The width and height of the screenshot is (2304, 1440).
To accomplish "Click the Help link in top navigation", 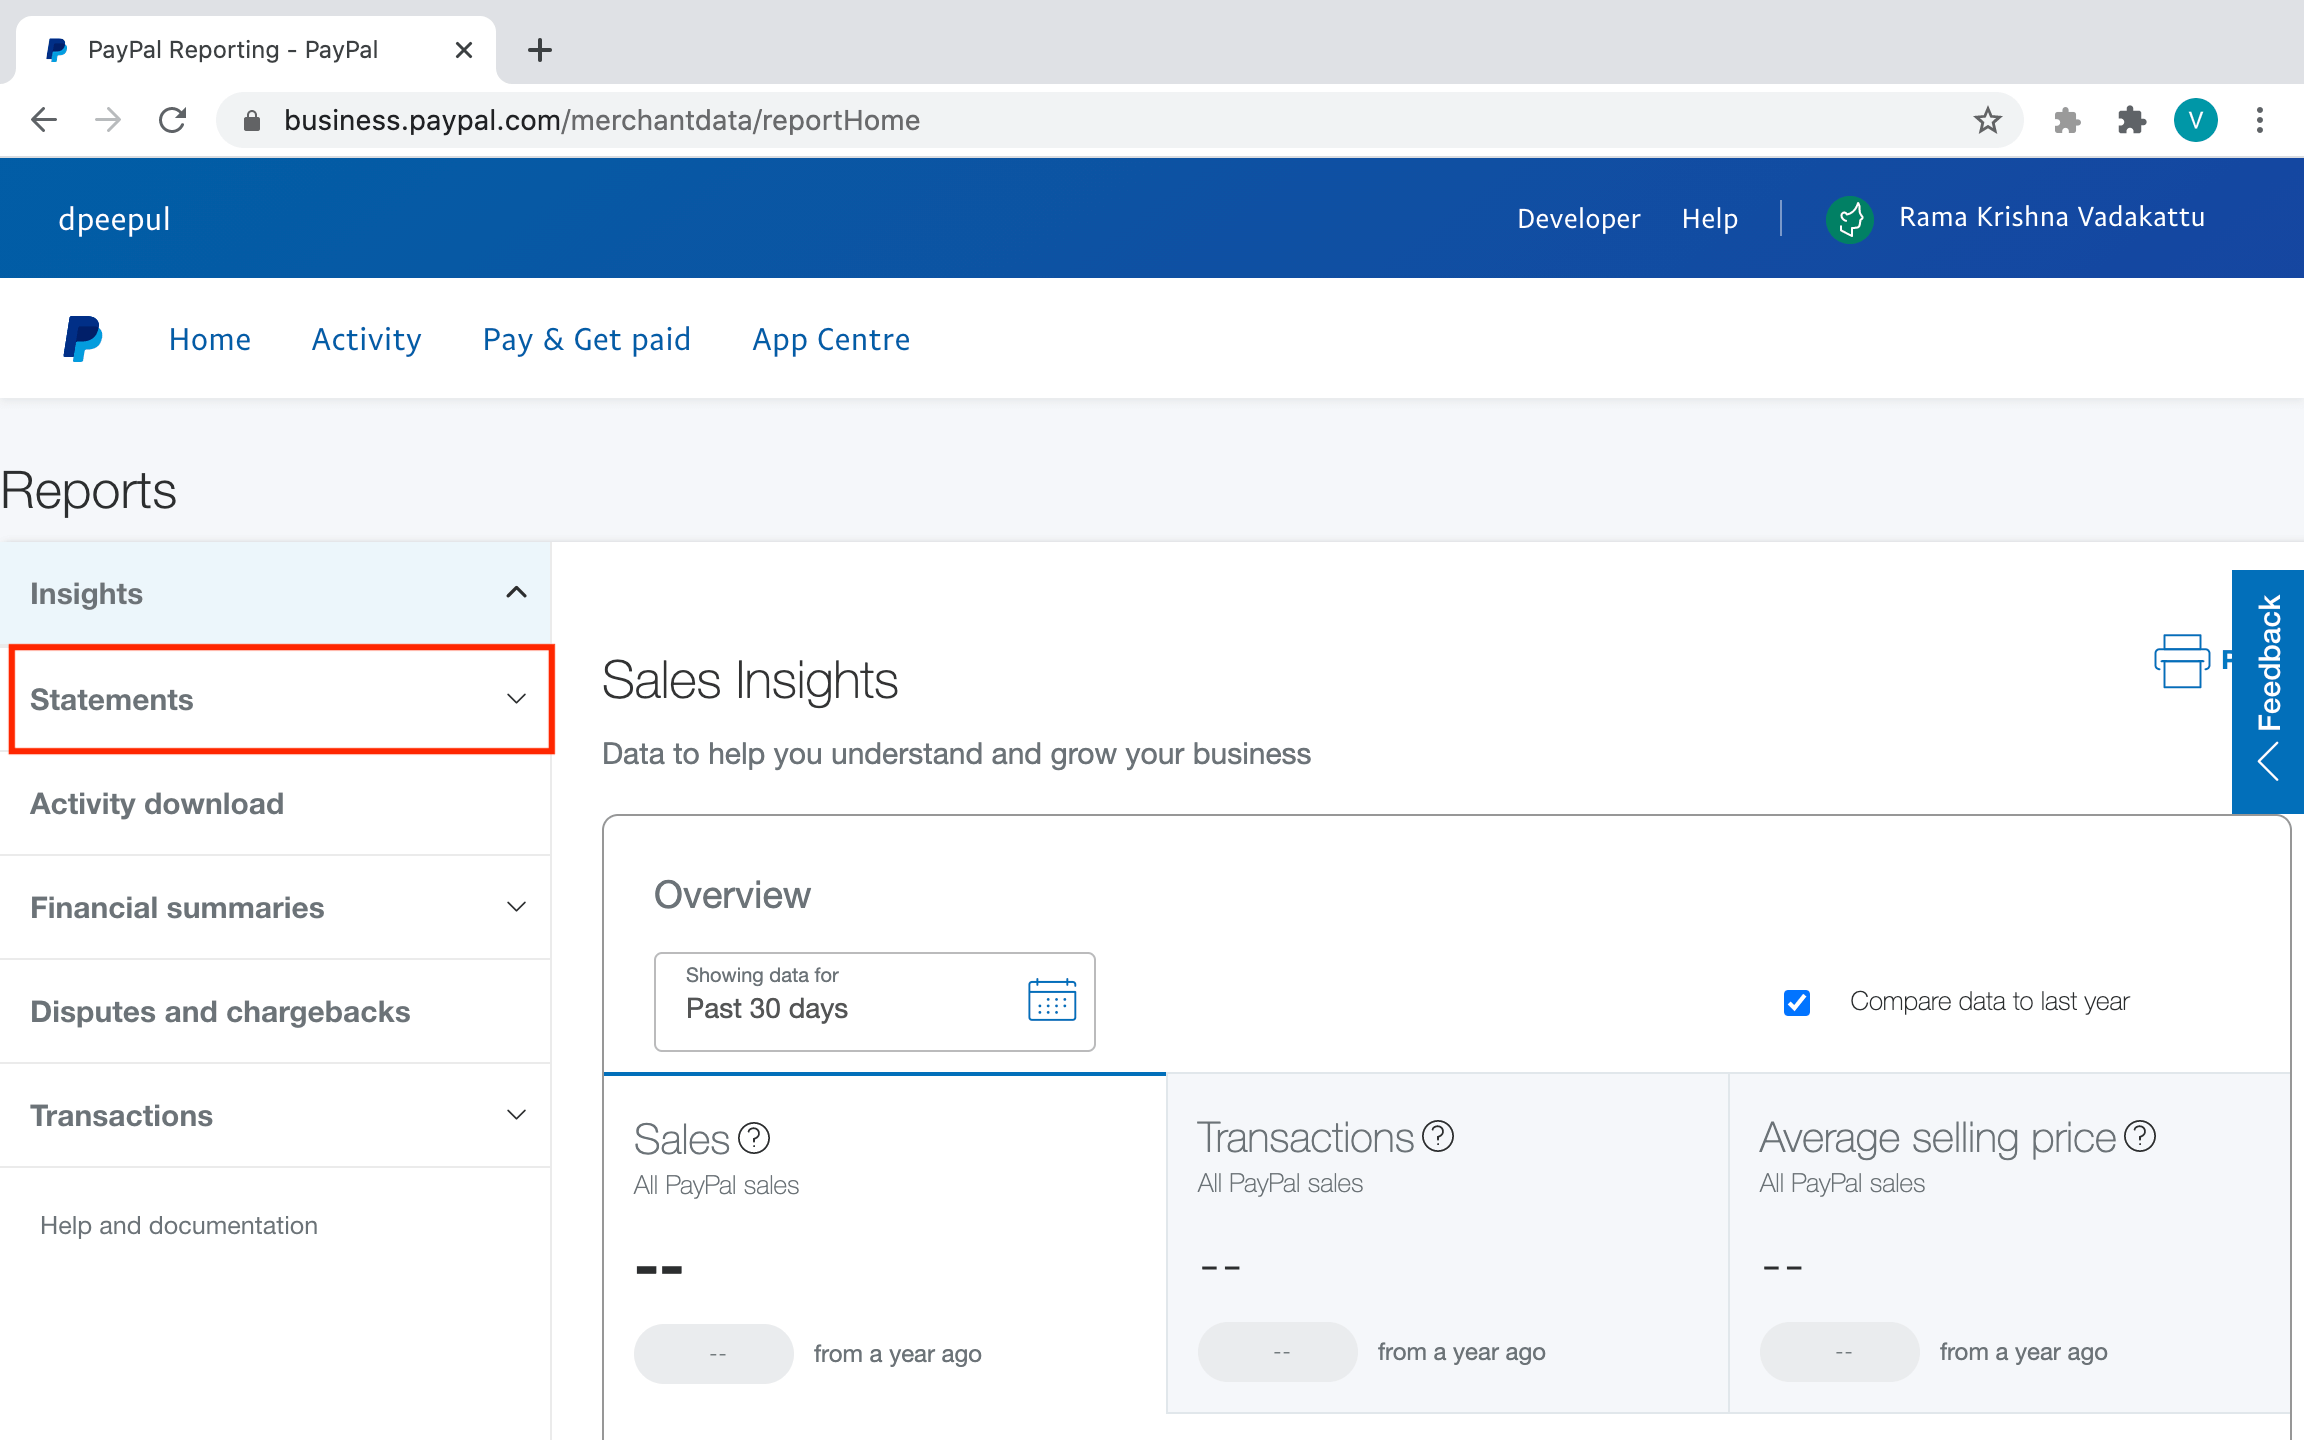I will (1709, 217).
